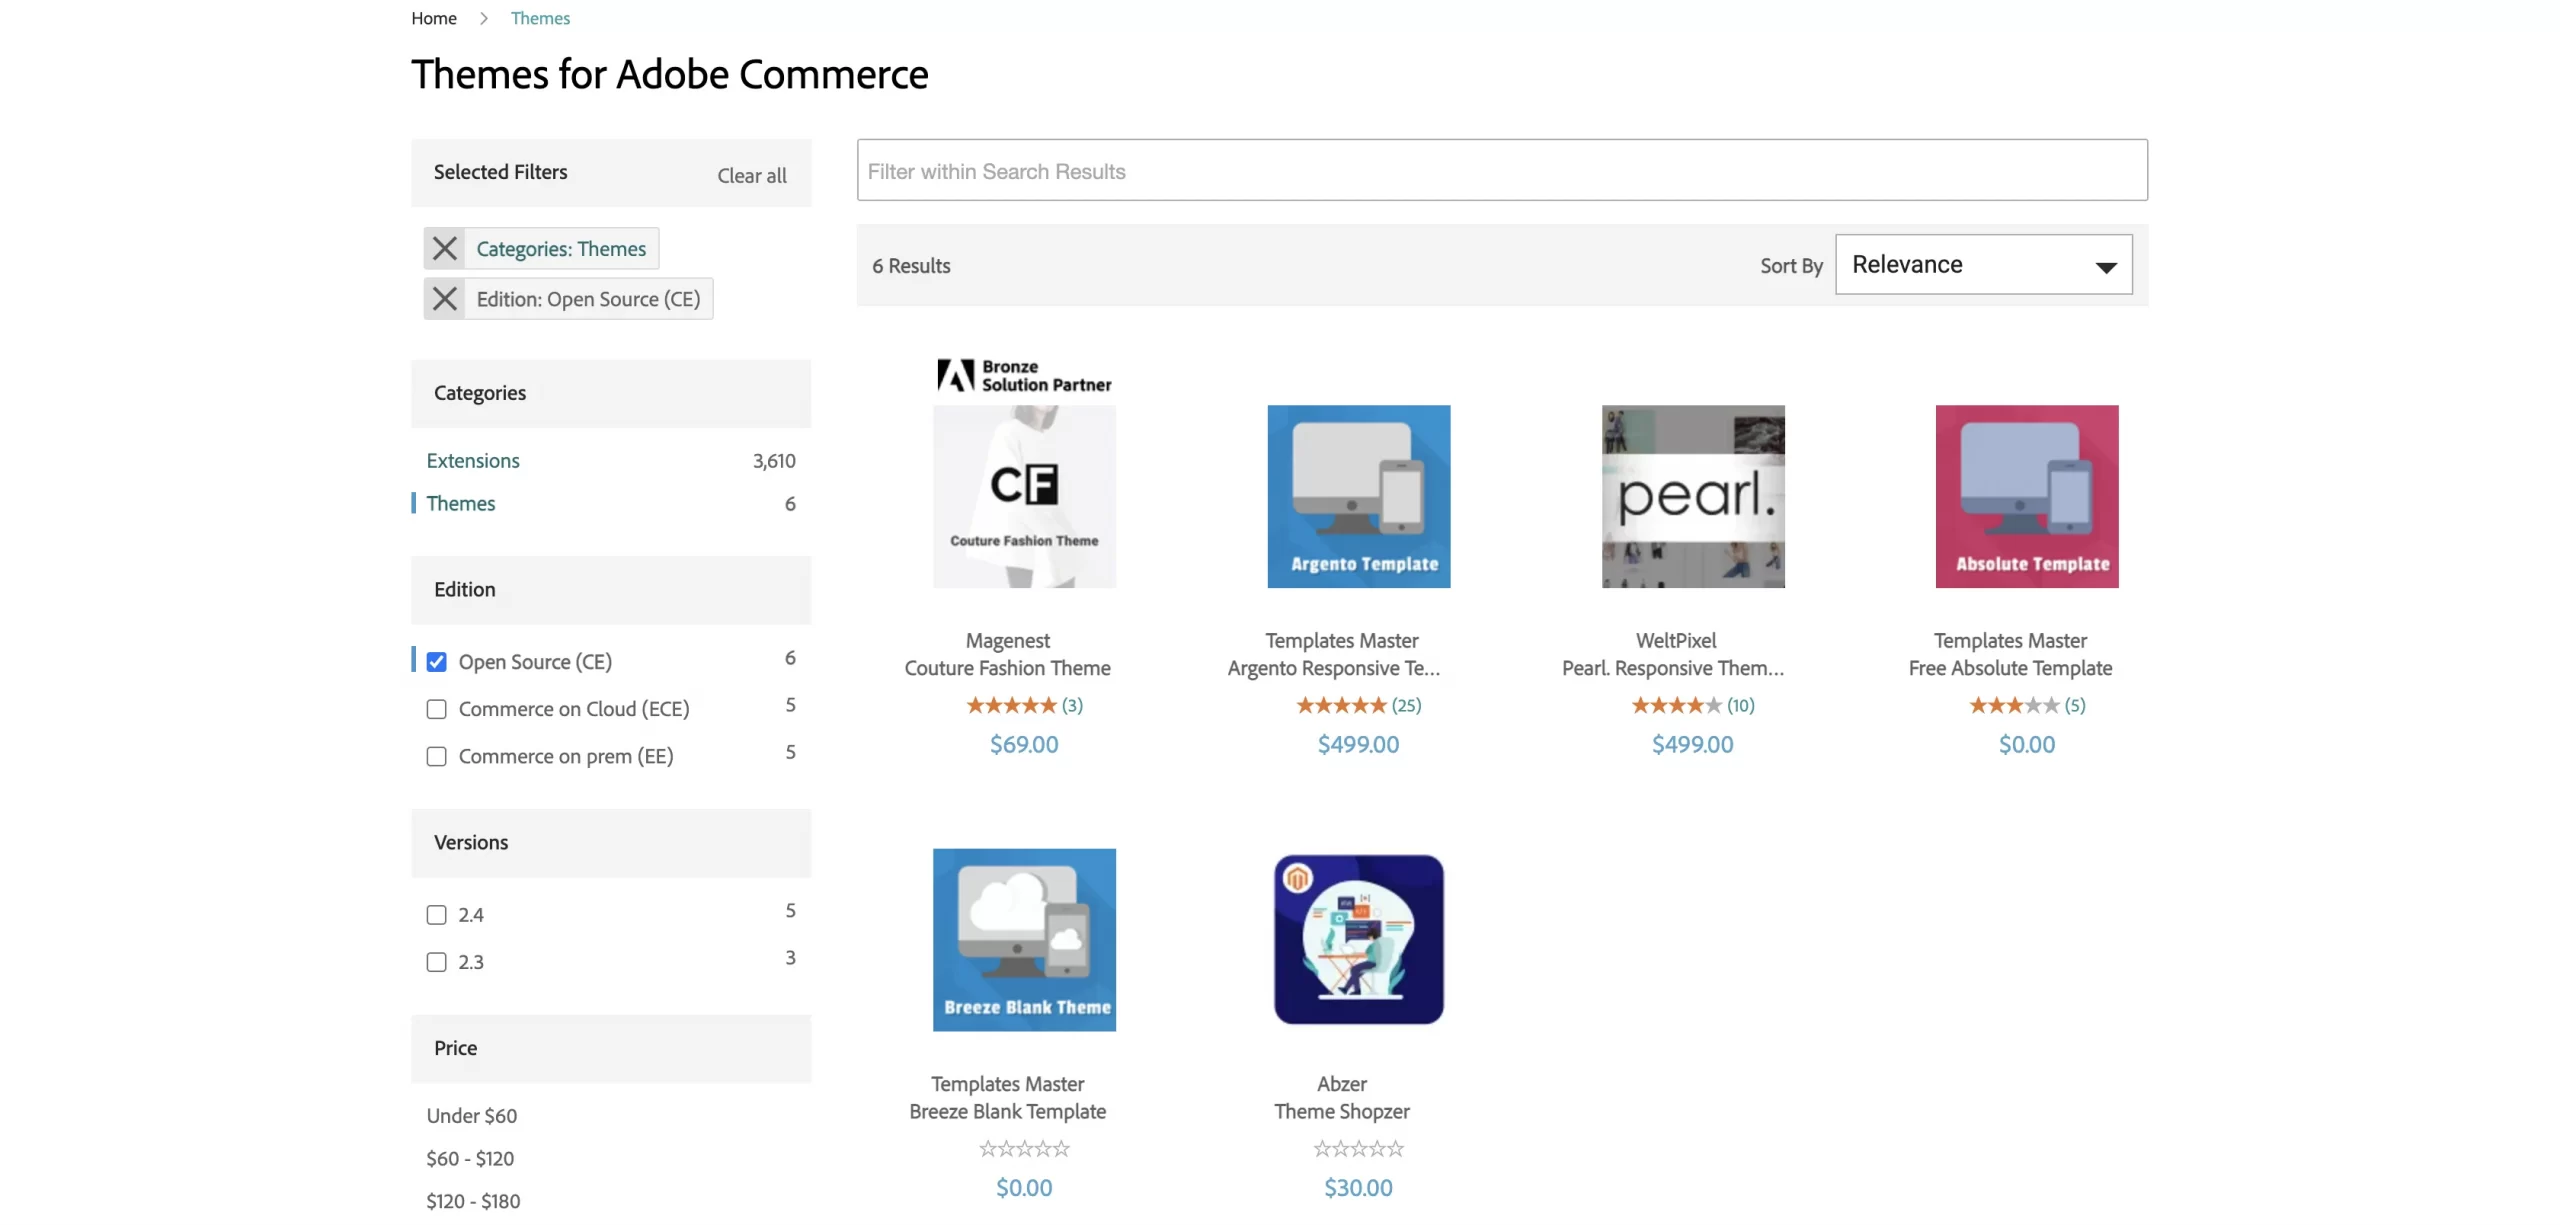Open the Argento Template product icon
Image resolution: width=2560 pixels, height=1225 pixels.
pos(1357,496)
